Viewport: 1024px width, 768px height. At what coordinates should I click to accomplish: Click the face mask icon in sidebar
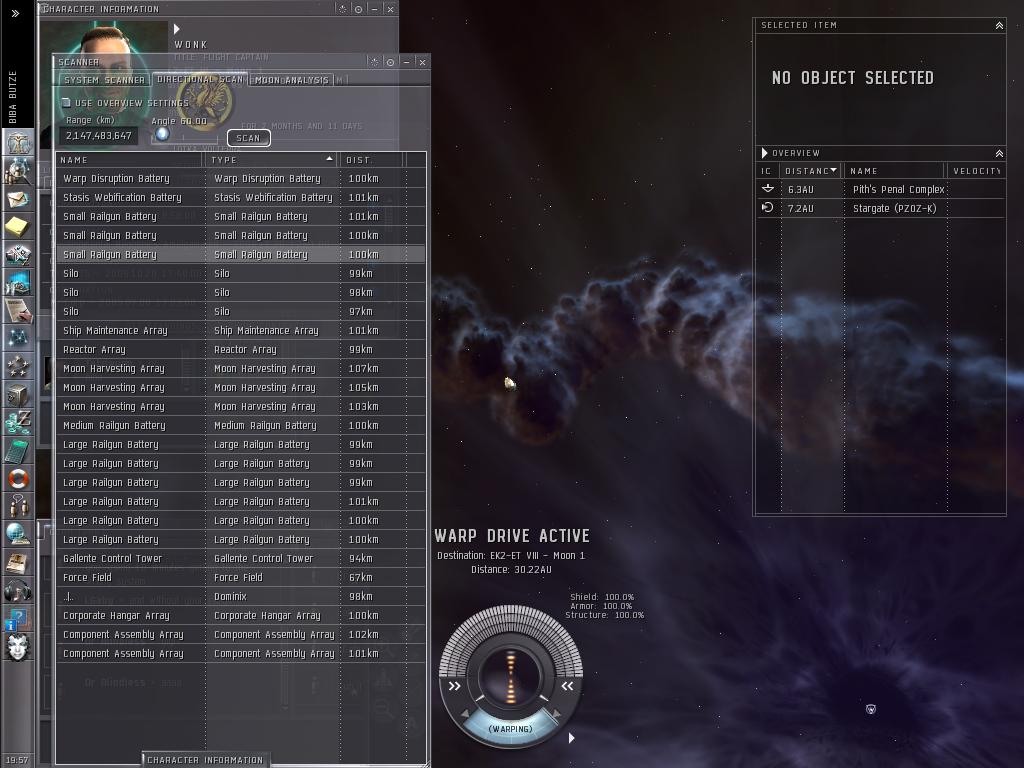(18, 647)
